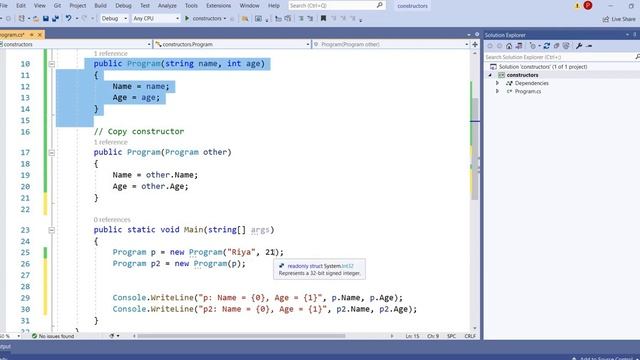Click the New Project icon
This screenshot has height=360, width=640.
(x=22, y=18)
